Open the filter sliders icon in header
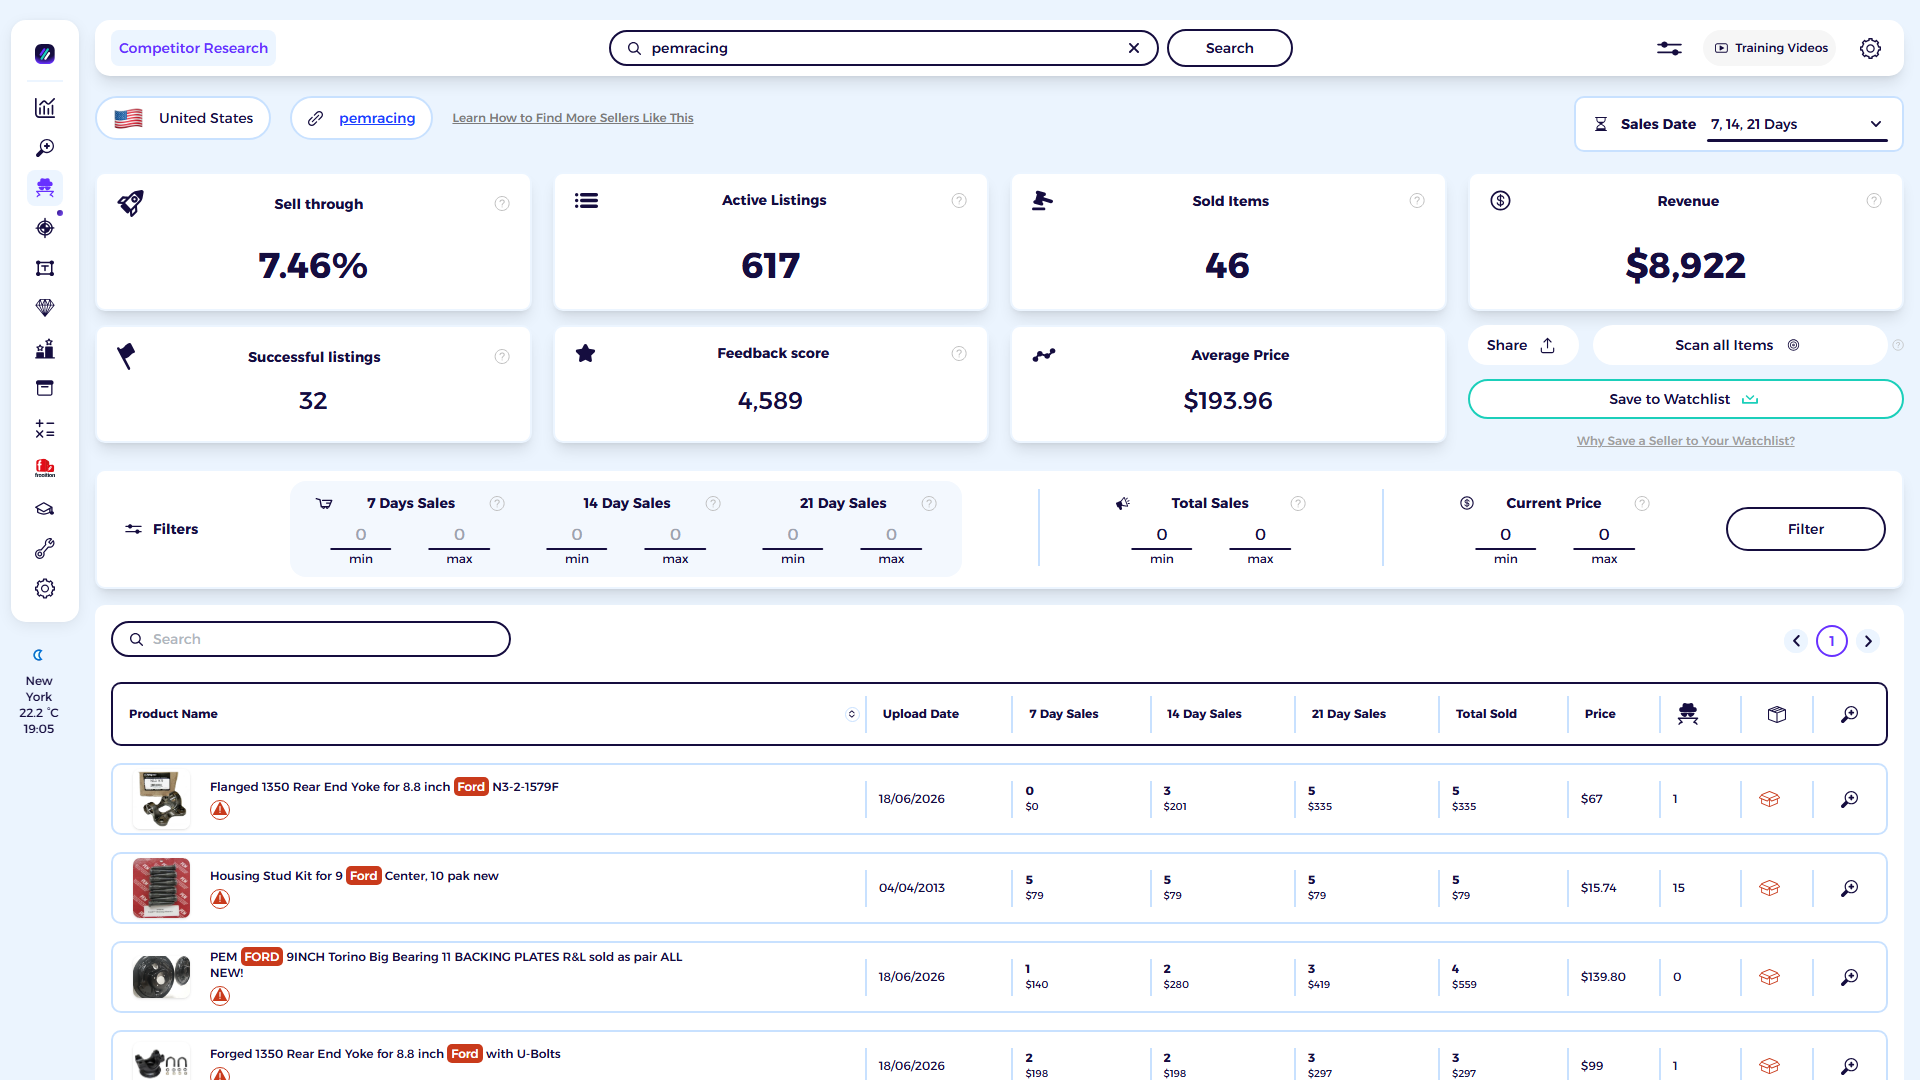This screenshot has width=1920, height=1080. coord(1669,48)
